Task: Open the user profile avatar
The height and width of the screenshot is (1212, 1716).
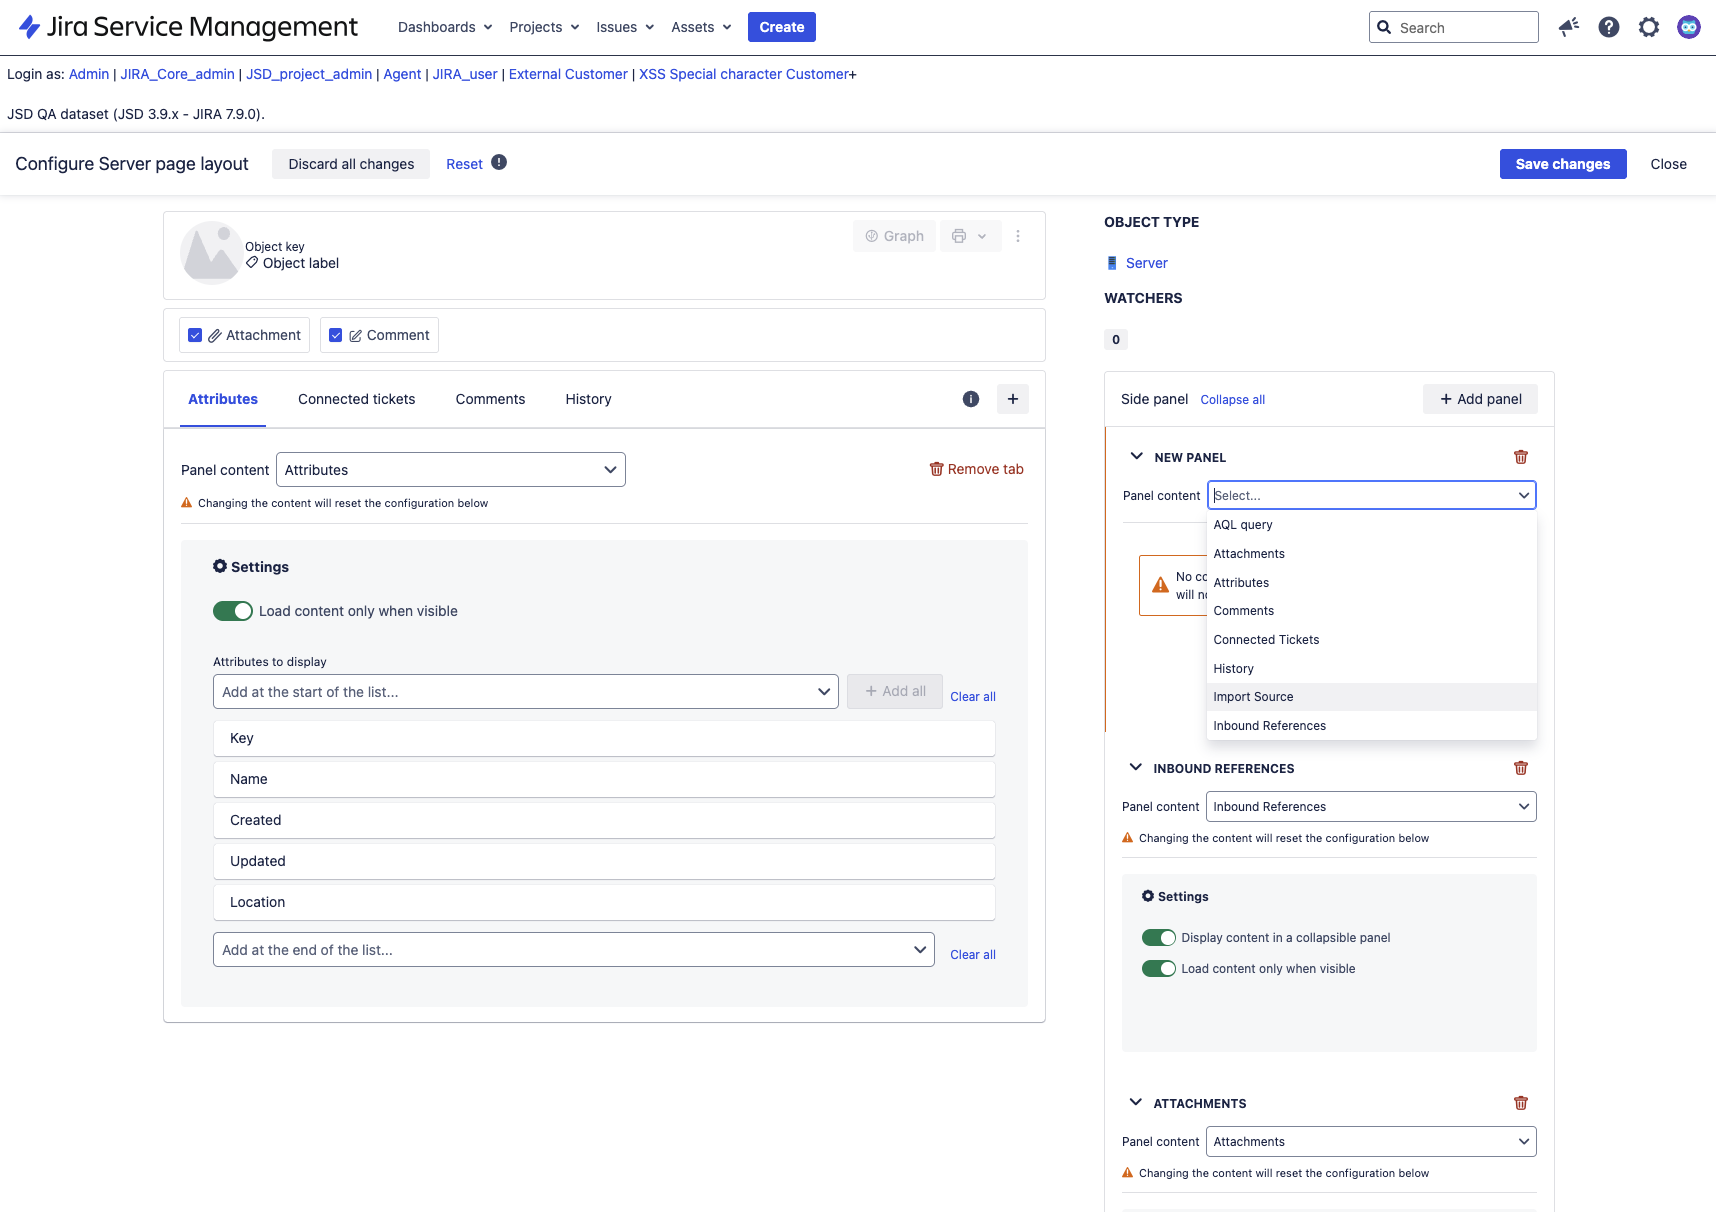Action: tap(1689, 27)
